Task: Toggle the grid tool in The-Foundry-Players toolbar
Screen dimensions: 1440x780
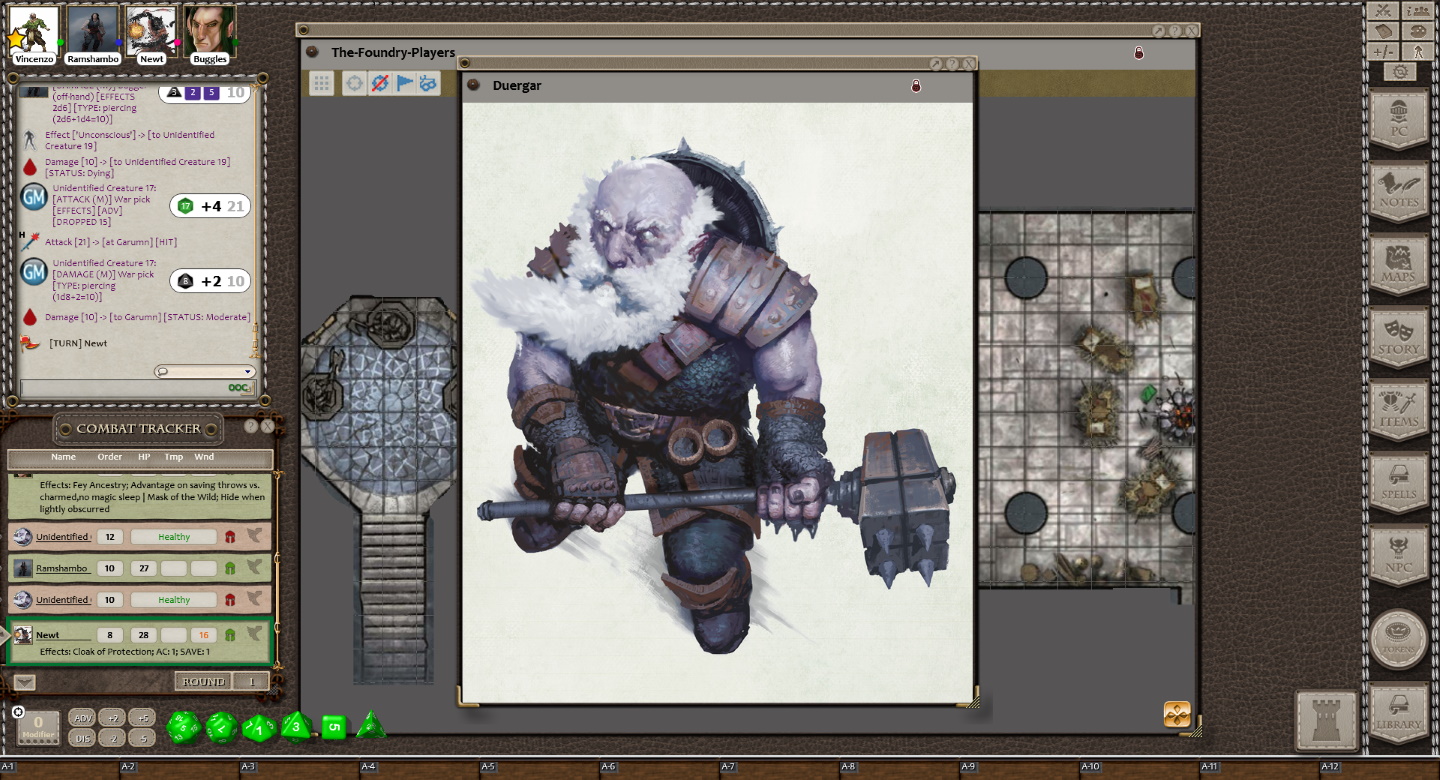Action: (321, 83)
